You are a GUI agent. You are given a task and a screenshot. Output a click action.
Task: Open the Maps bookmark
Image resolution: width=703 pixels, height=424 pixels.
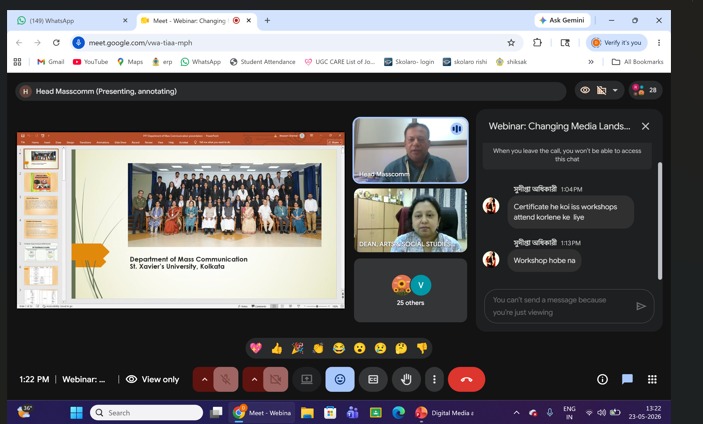pos(130,62)
